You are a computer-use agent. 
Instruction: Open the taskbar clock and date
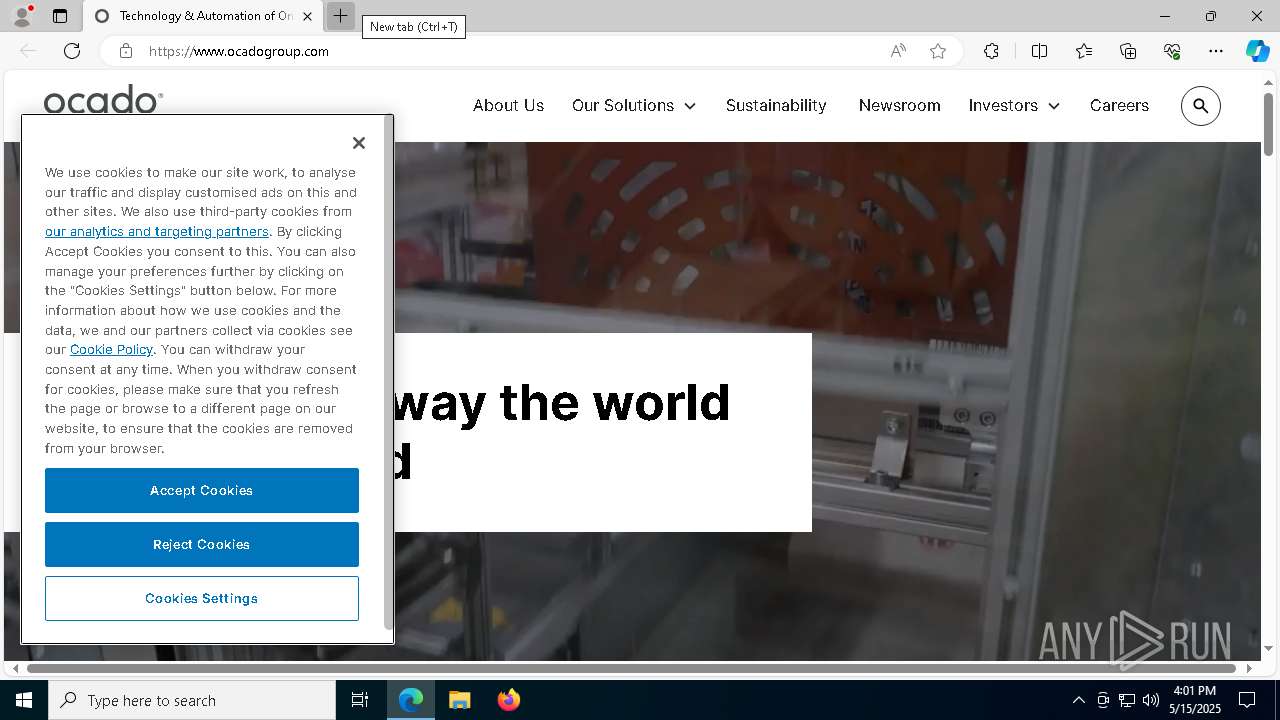tap(1195, 700)
